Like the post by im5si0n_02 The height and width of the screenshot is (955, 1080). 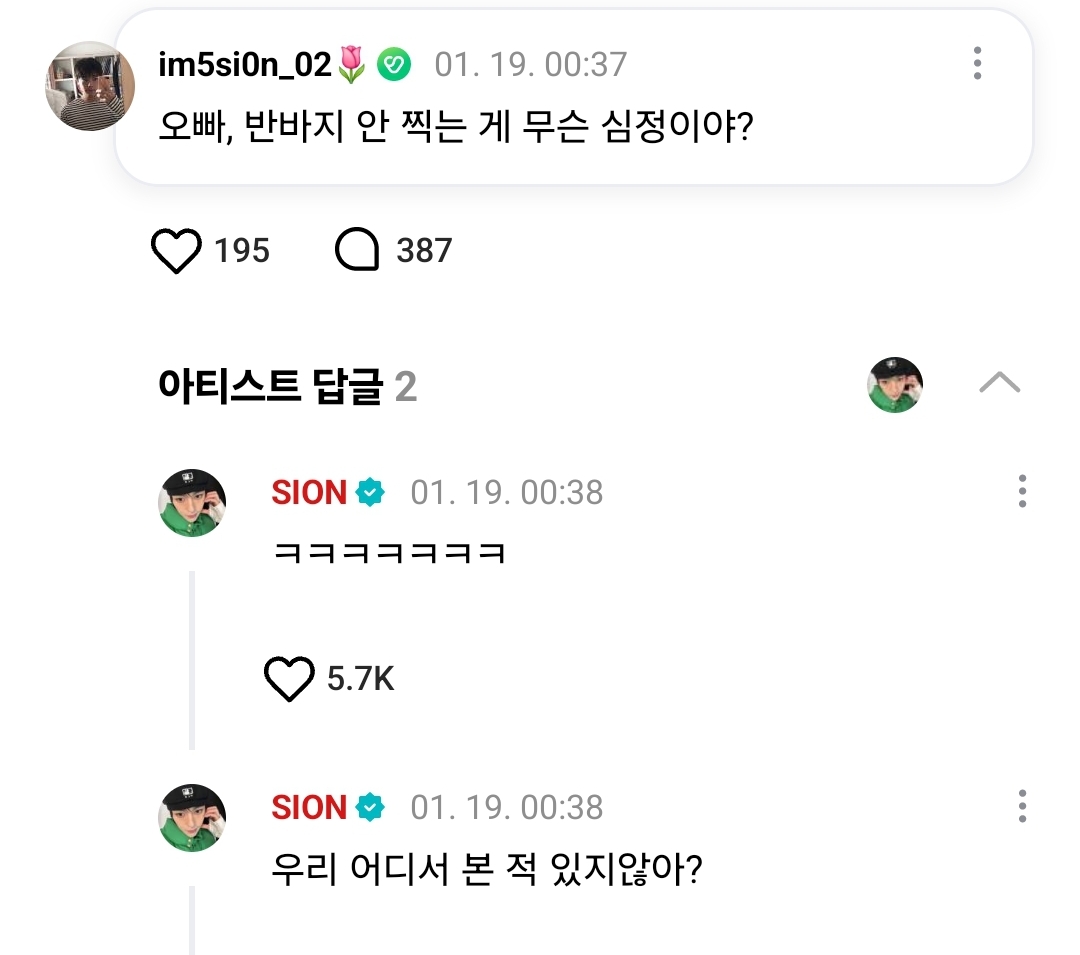click(177, 251)
